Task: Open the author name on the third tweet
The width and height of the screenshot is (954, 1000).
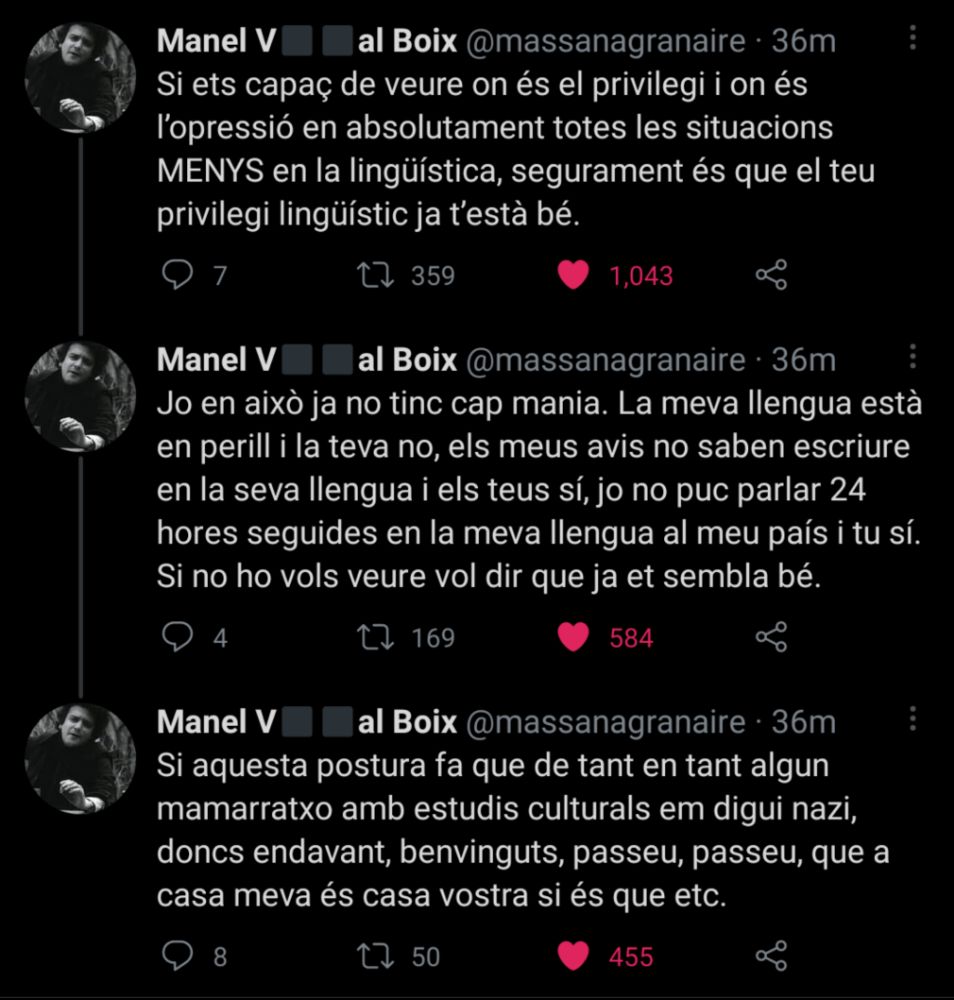Action: [307, 722]
